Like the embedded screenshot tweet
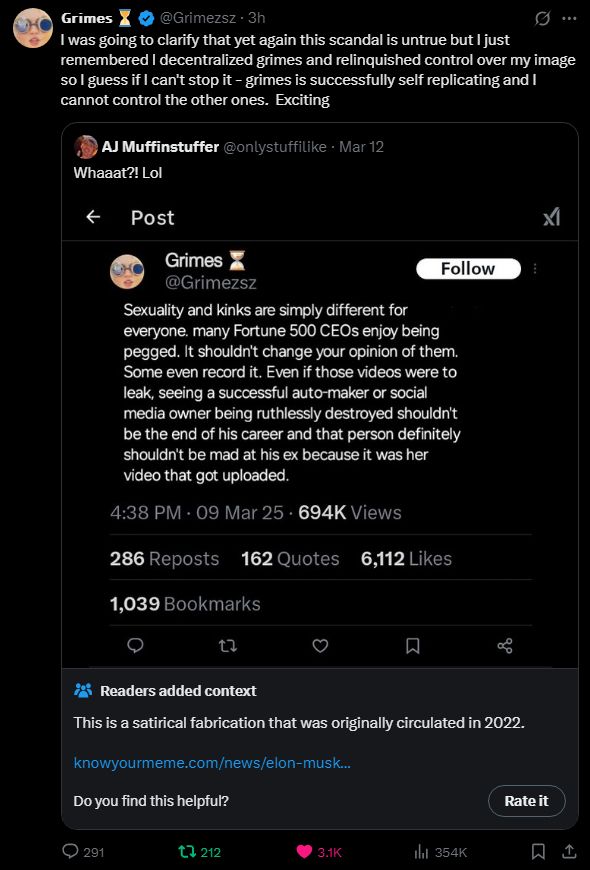 320,646
